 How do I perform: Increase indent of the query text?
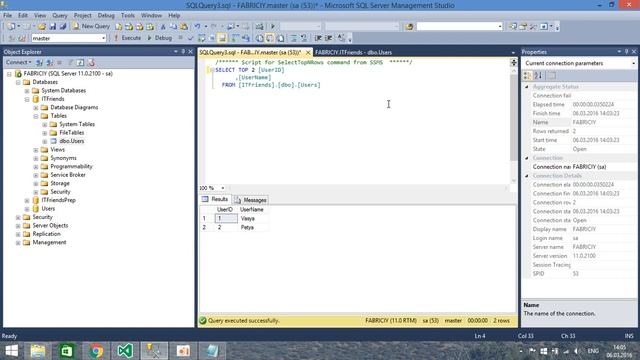coord(329,38)
